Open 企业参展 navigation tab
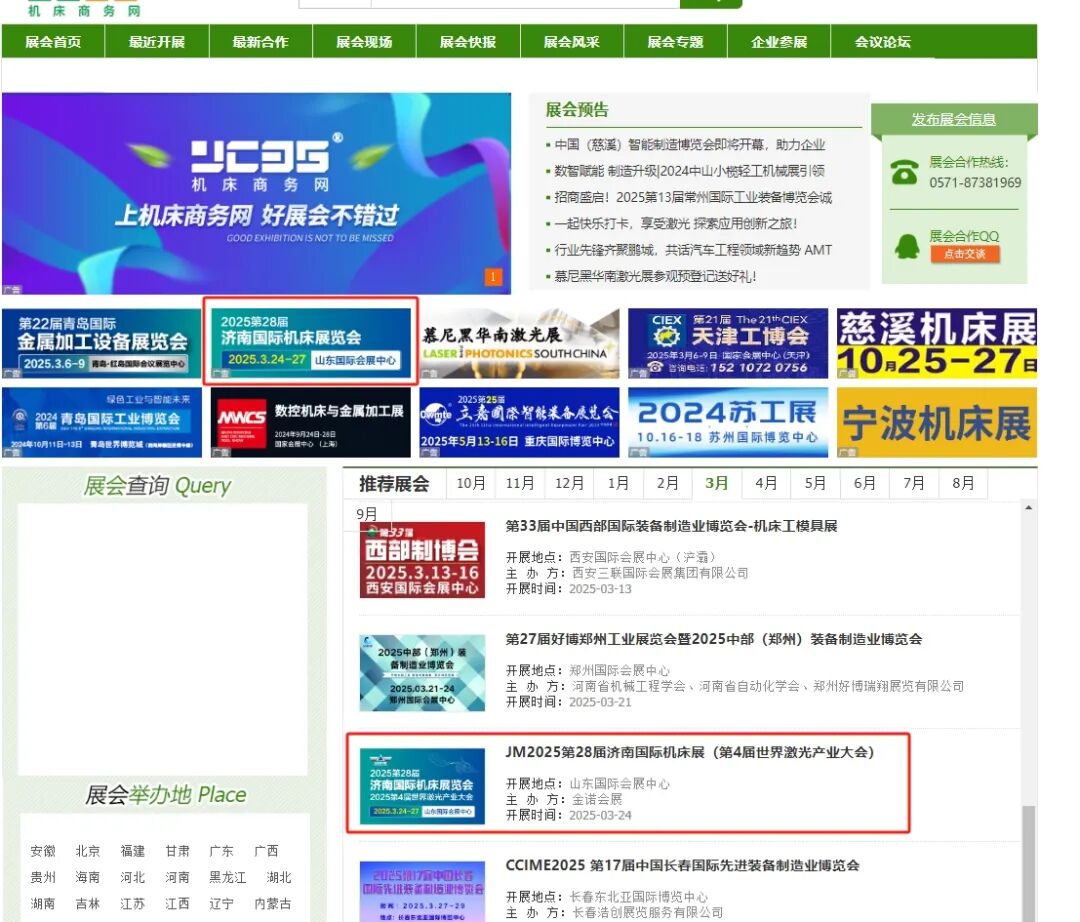The width and height of the screenshot is (1080, 922). pyautogui.click(x=779, y=42)
